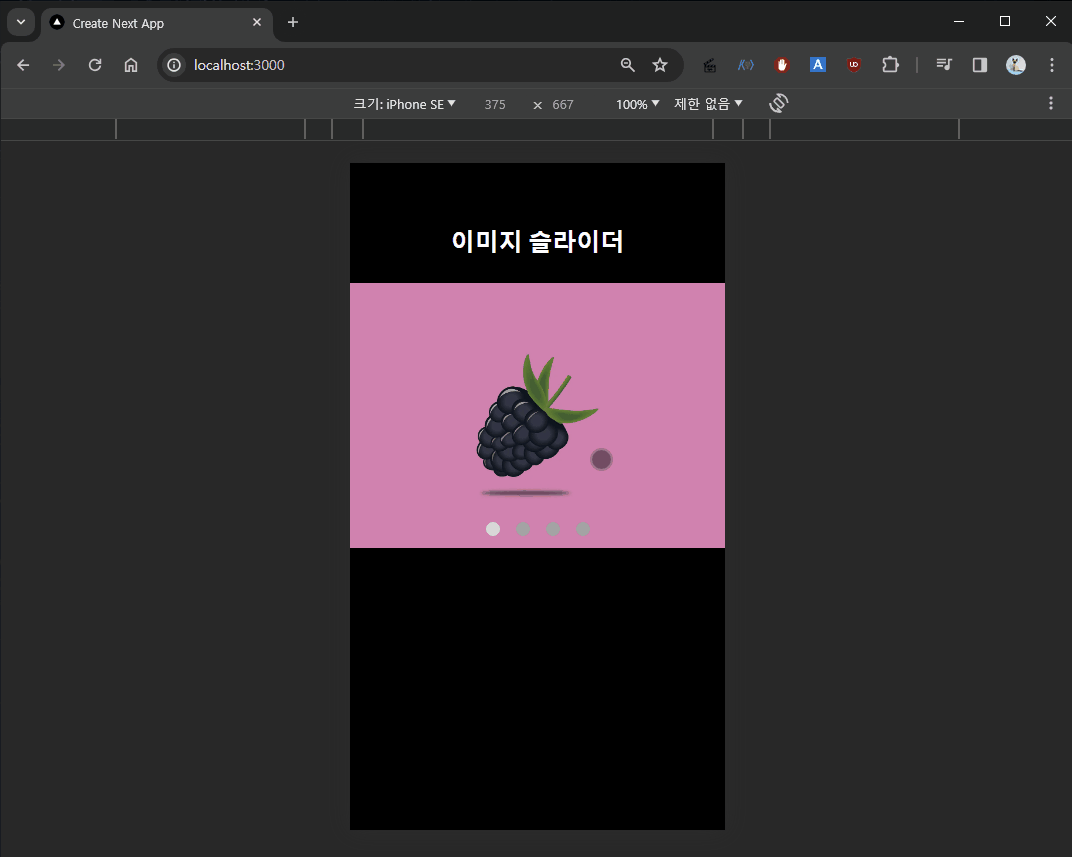This screenshot has width=1072, height=857.
Task: Switch to the Create Next App tab
Action: pyautogui.click(x=150, y=23)
